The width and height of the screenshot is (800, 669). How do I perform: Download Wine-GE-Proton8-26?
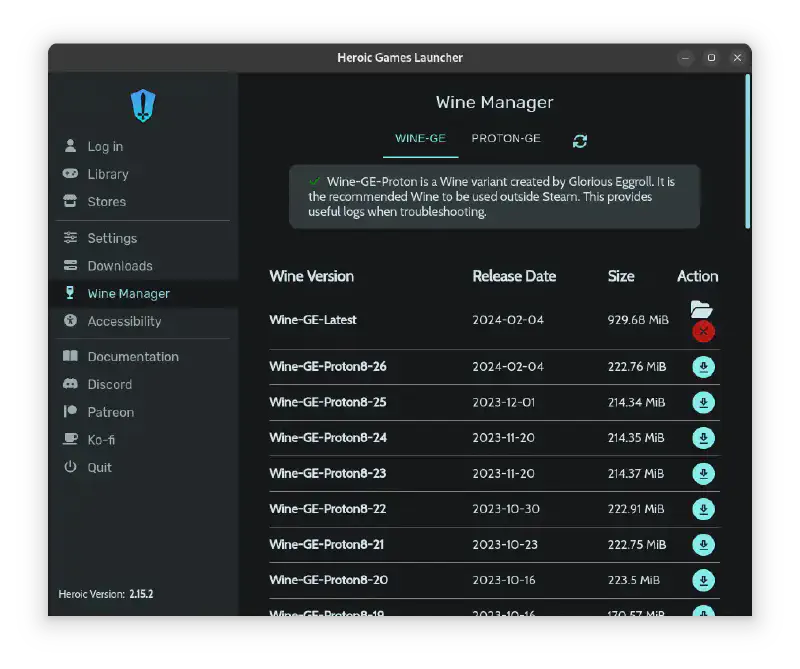point(704,367)
